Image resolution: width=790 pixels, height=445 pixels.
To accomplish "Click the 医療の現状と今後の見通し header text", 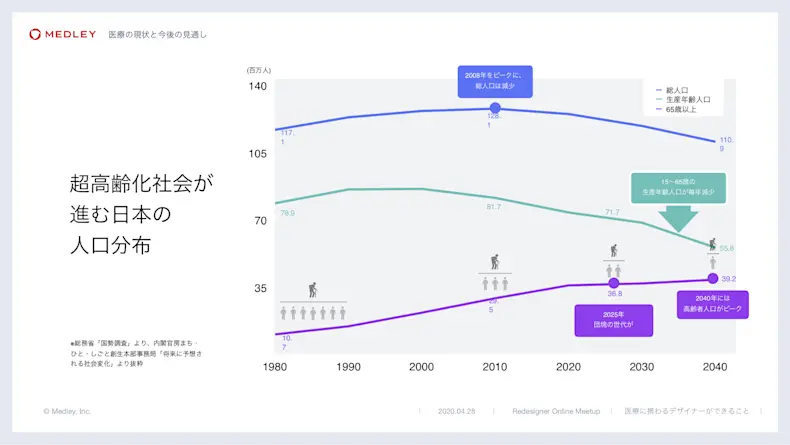I will click(x=158, y=34).
